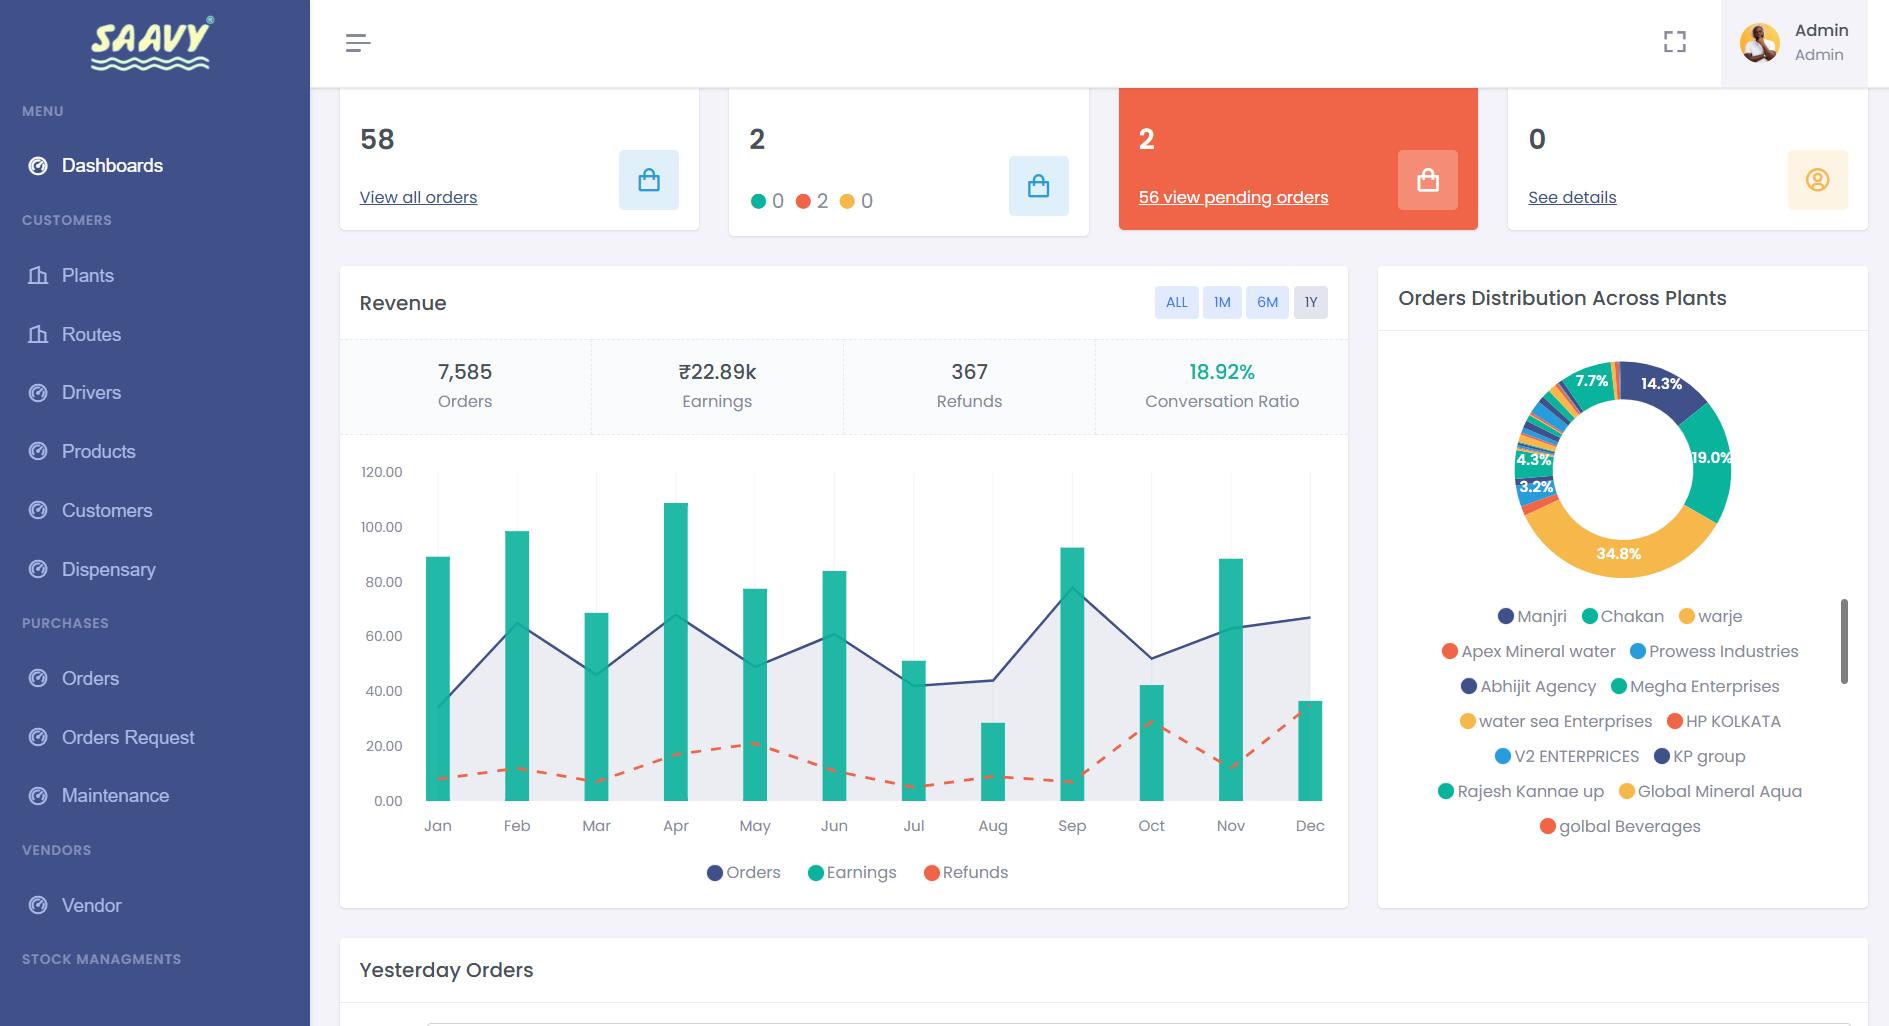Click the bag icon on red pending card
Viewport: 1889px width, 1026px height.
coord(1427,180)
